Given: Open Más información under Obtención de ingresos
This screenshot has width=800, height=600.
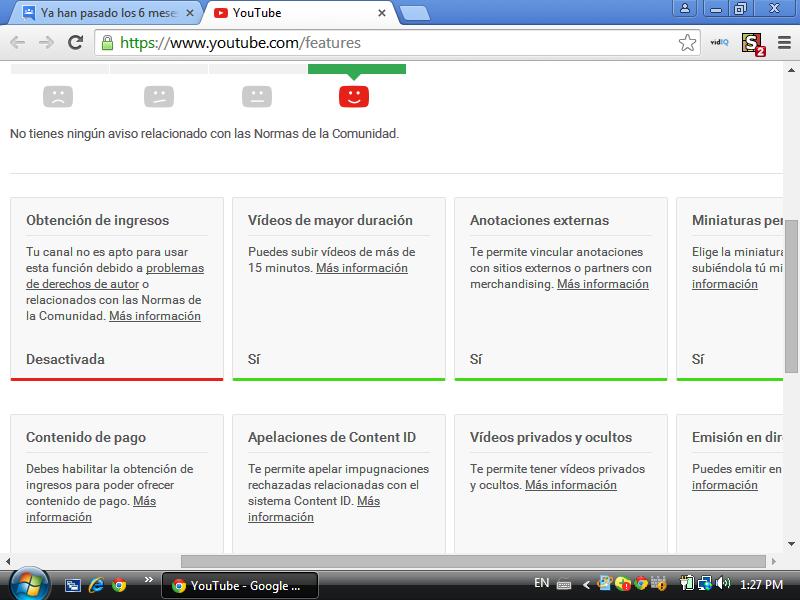Looking at the screenshot, I should 155,316.
